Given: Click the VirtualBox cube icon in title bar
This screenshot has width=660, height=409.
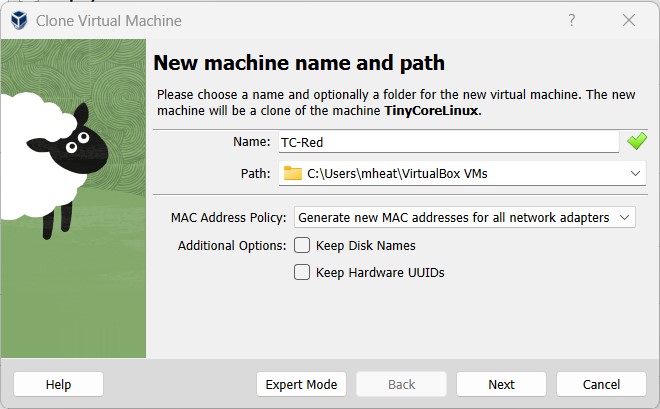Looking at the screenshot, I should click(19, 20).
